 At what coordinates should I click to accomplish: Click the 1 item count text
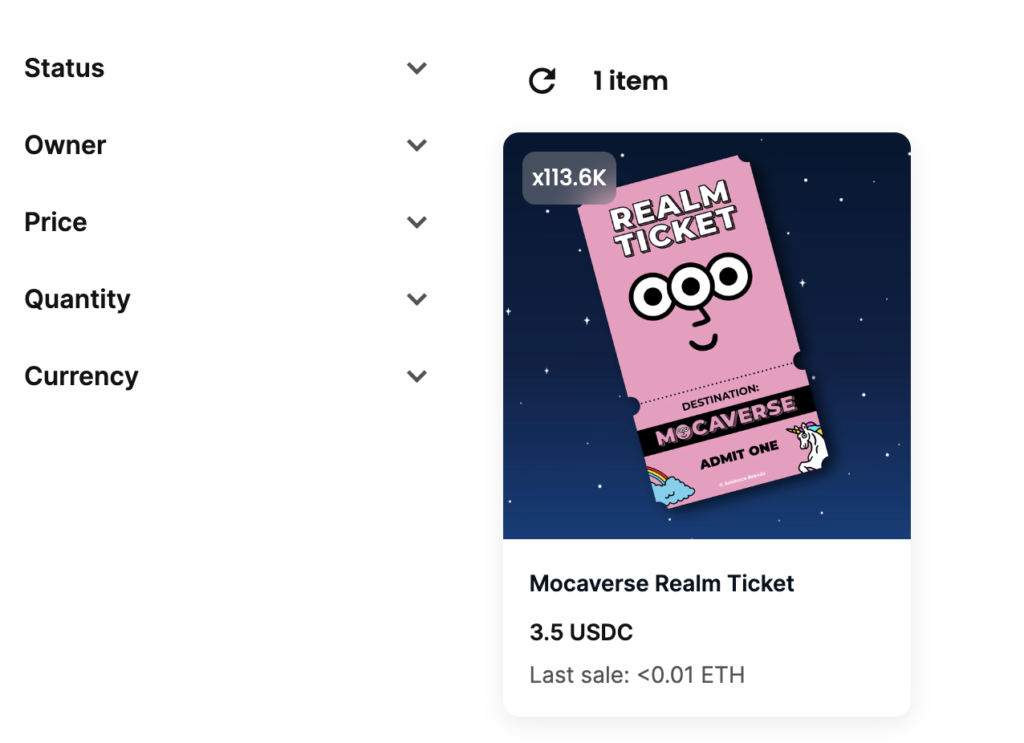pyautogui.click(x=630, y=81)
